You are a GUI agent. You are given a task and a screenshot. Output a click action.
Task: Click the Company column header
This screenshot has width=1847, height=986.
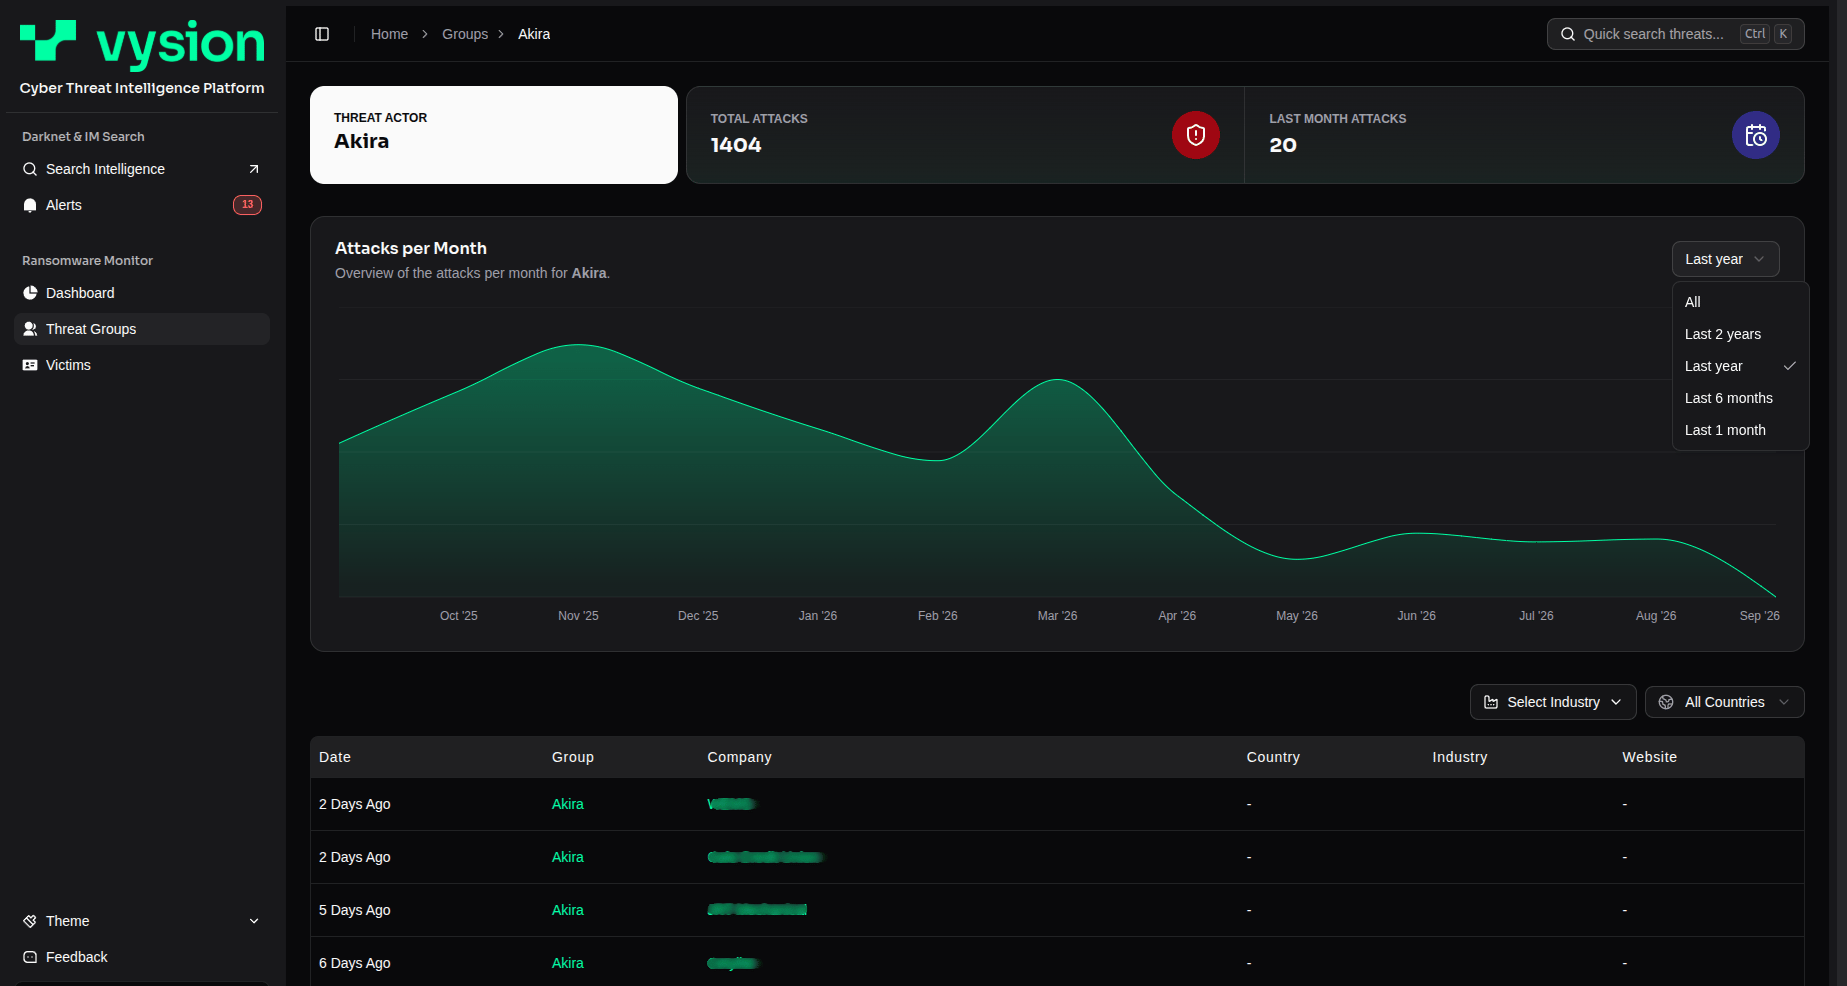(739, 757)
